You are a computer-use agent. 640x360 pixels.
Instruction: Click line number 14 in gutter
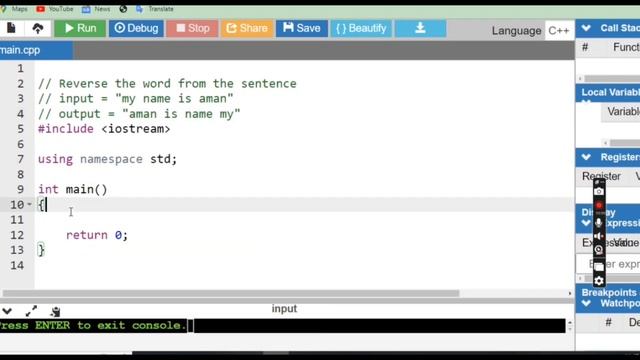click(17, 265)
